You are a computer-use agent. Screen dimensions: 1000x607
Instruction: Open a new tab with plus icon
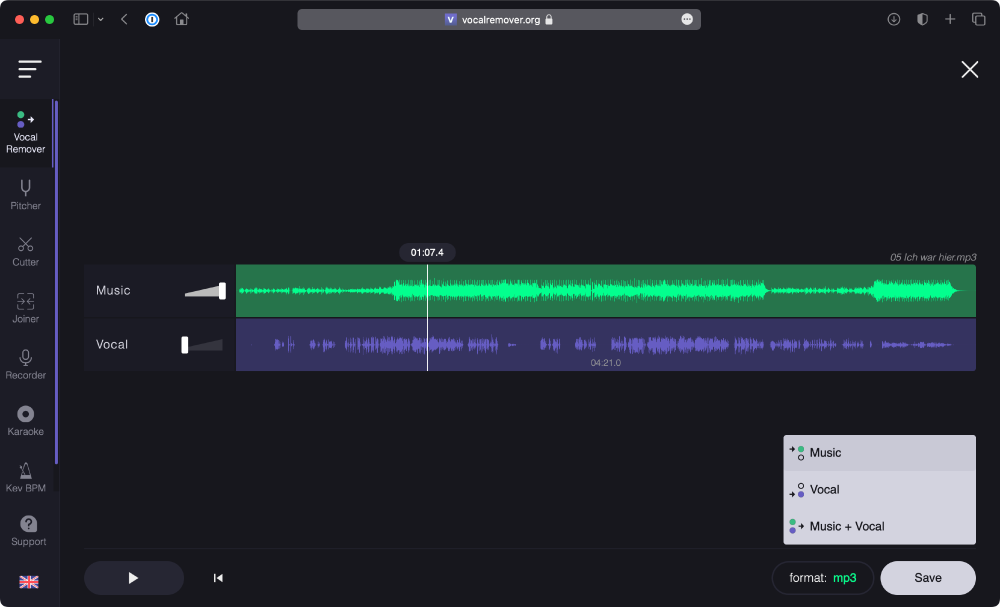(x=950, y=19)
